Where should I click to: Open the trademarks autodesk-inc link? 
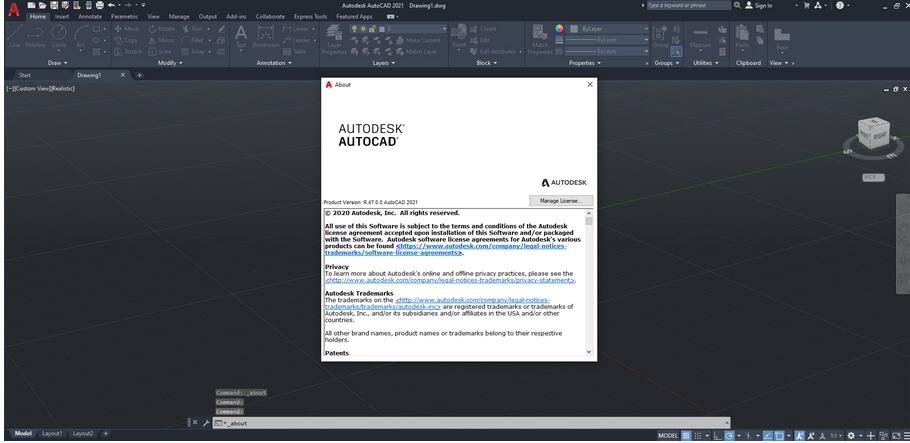tap(437, 304)
